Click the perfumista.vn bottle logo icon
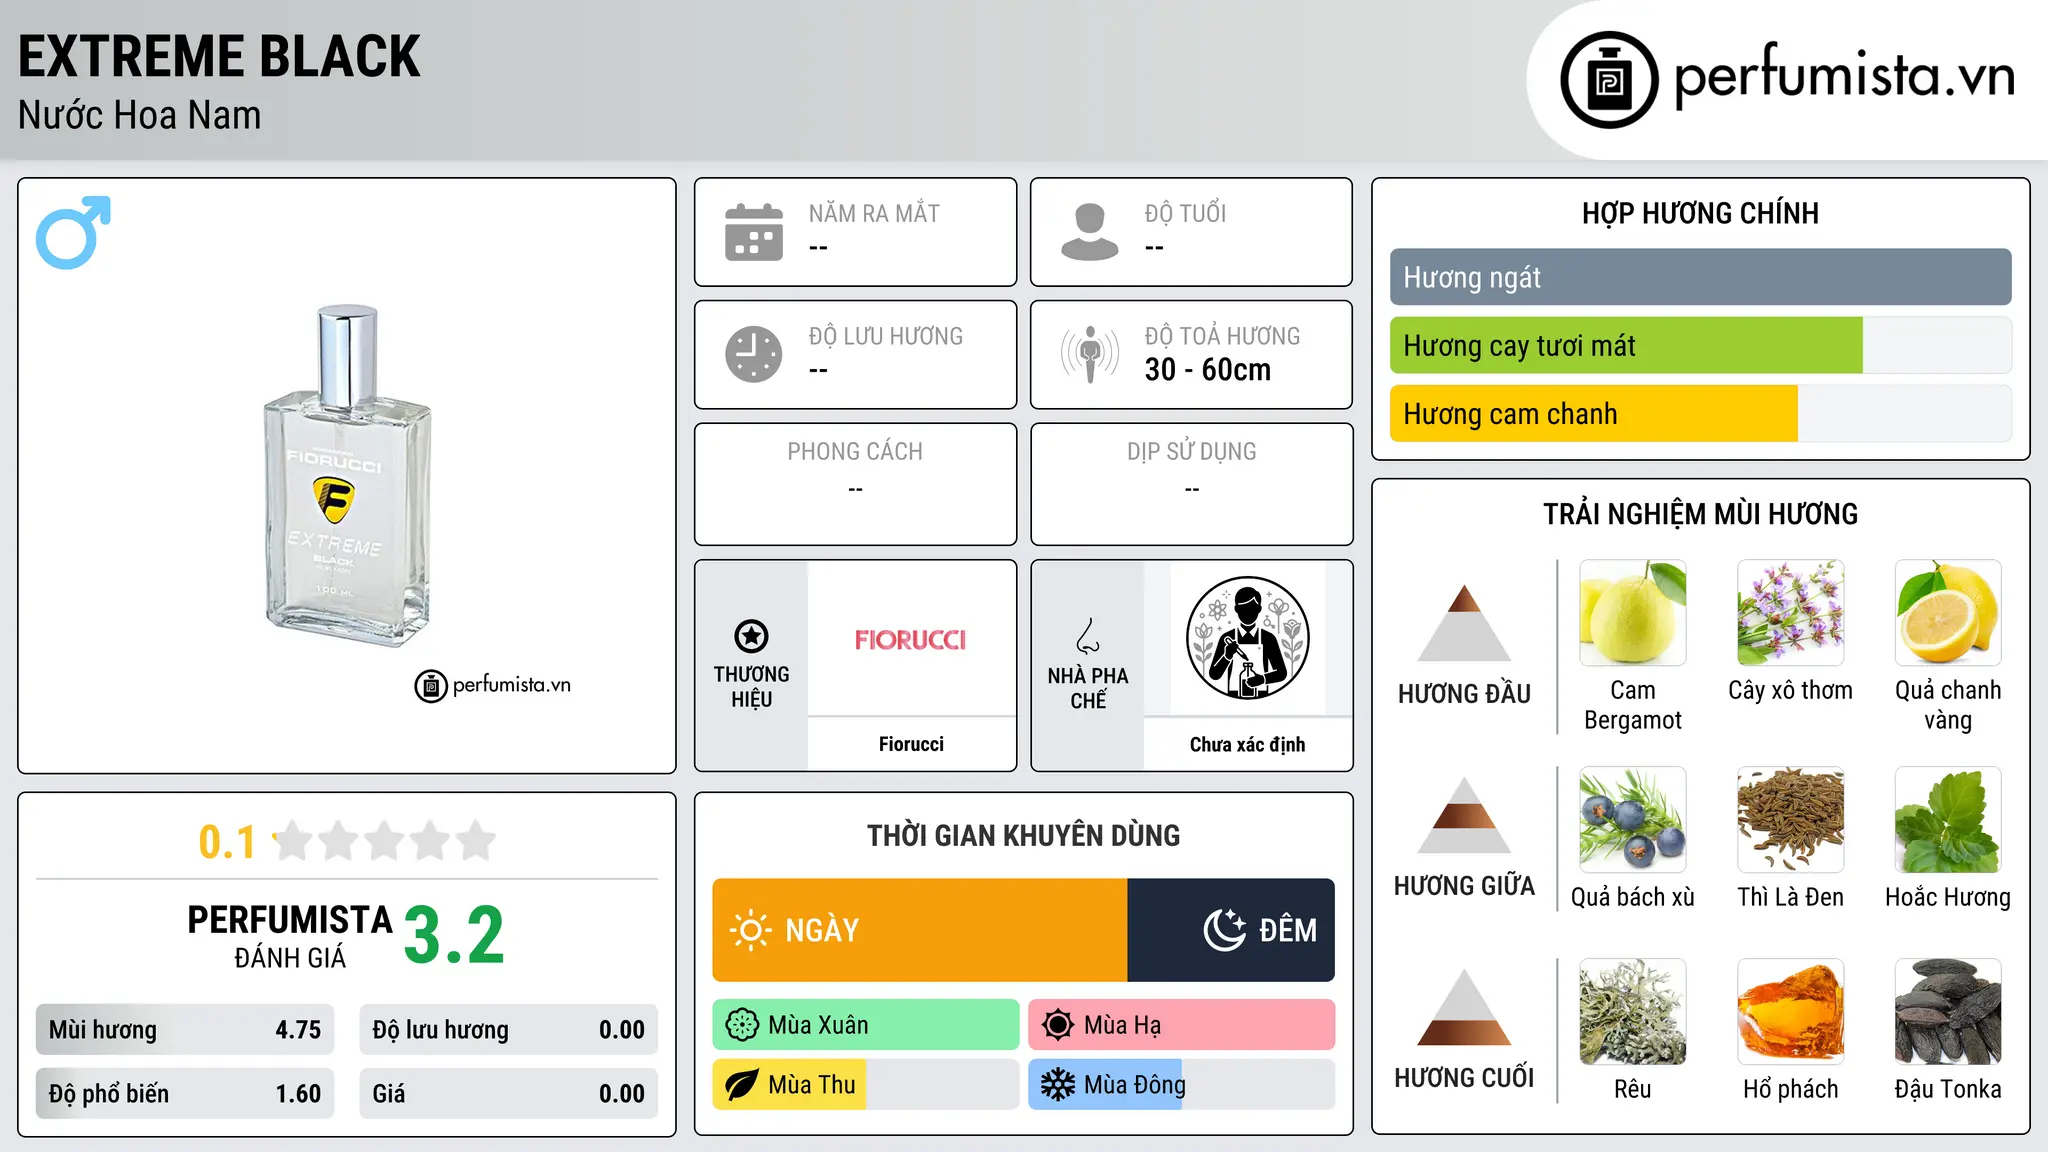Screen dimensions: 2048x1152 1609,80
